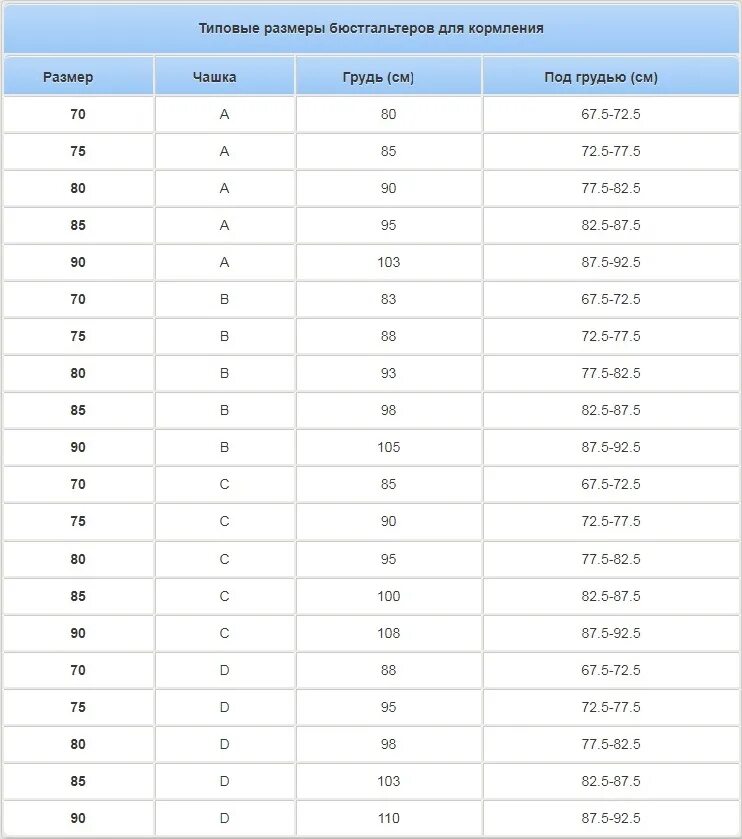The width and height of the screenshot is (742, 839).
Task: Click underbust 82.5-87.5 in the 85 D row
Action: click(x=611, y=781)
